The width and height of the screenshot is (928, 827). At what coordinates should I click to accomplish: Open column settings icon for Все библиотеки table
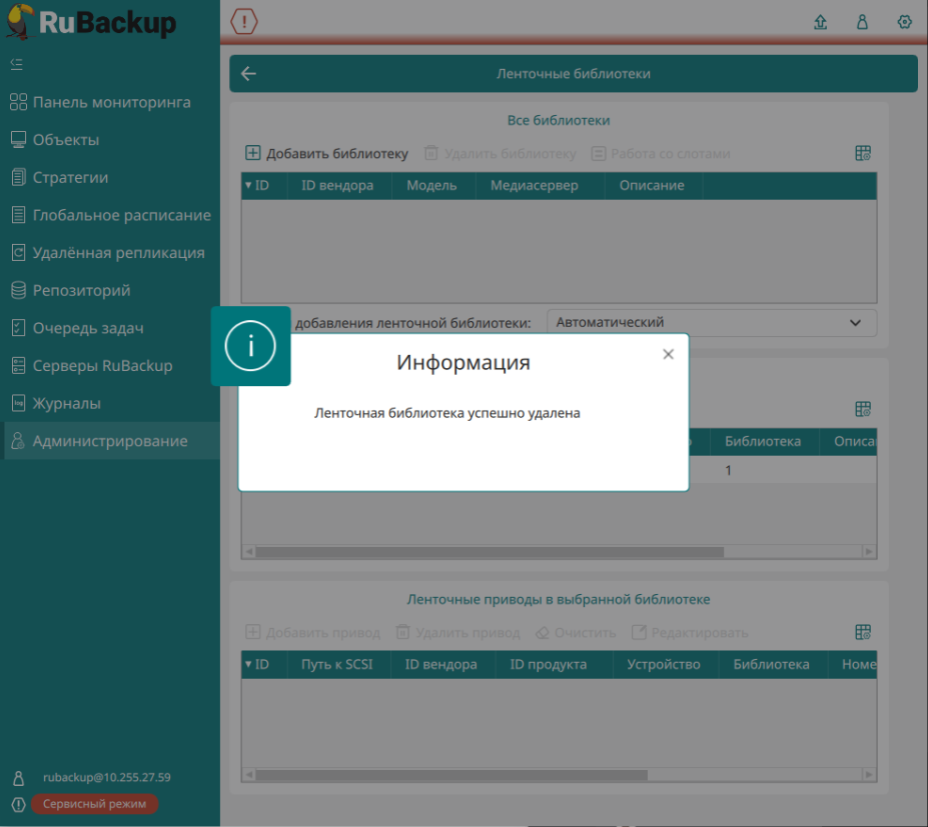point(864,153)
